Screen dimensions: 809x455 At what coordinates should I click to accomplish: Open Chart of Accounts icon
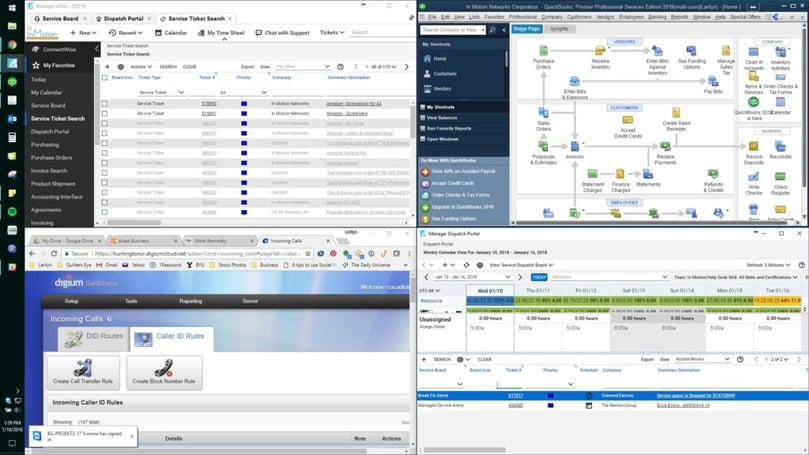tap(753, 52)
